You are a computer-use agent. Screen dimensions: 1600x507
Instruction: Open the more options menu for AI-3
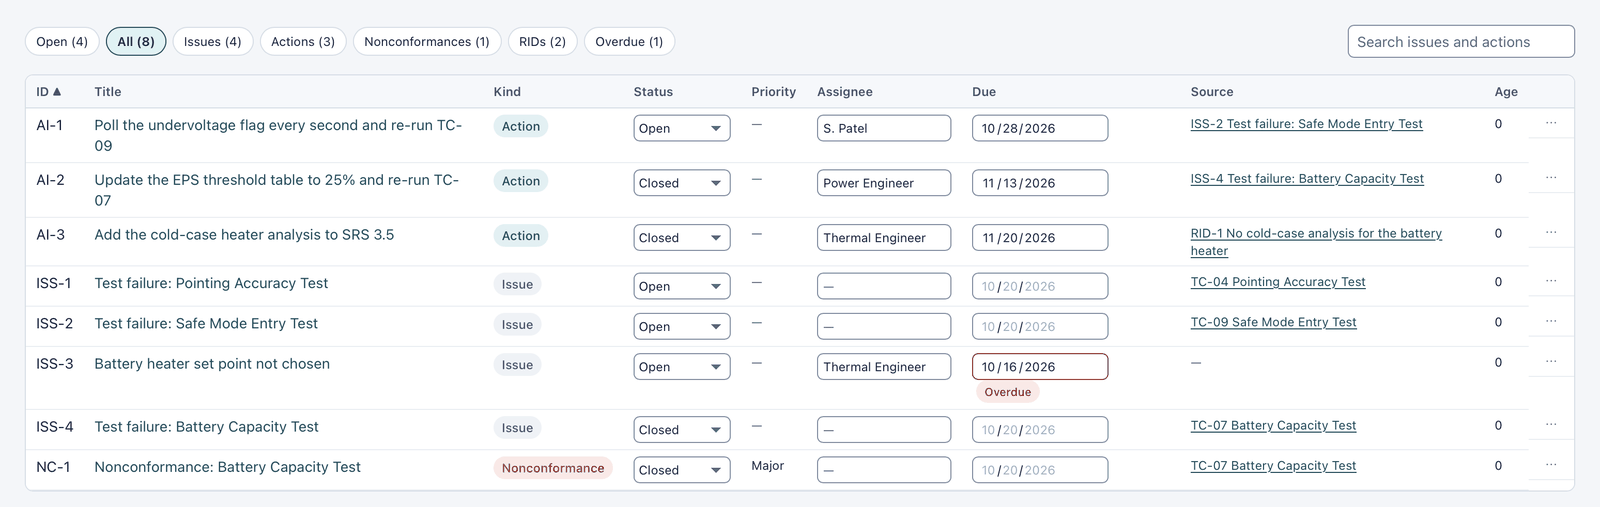(1551, 233)
